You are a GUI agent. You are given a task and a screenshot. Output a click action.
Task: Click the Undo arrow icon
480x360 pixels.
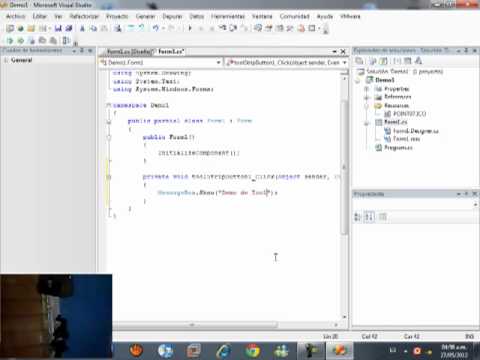pyautogui.click(x=156, y=28)
